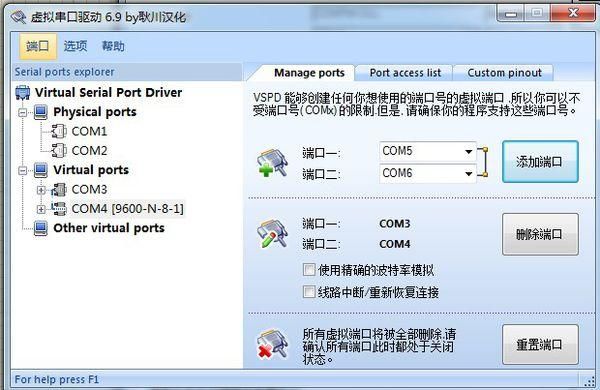
Task: Select Virtual ports tree label
Action: tap(91, 170)
